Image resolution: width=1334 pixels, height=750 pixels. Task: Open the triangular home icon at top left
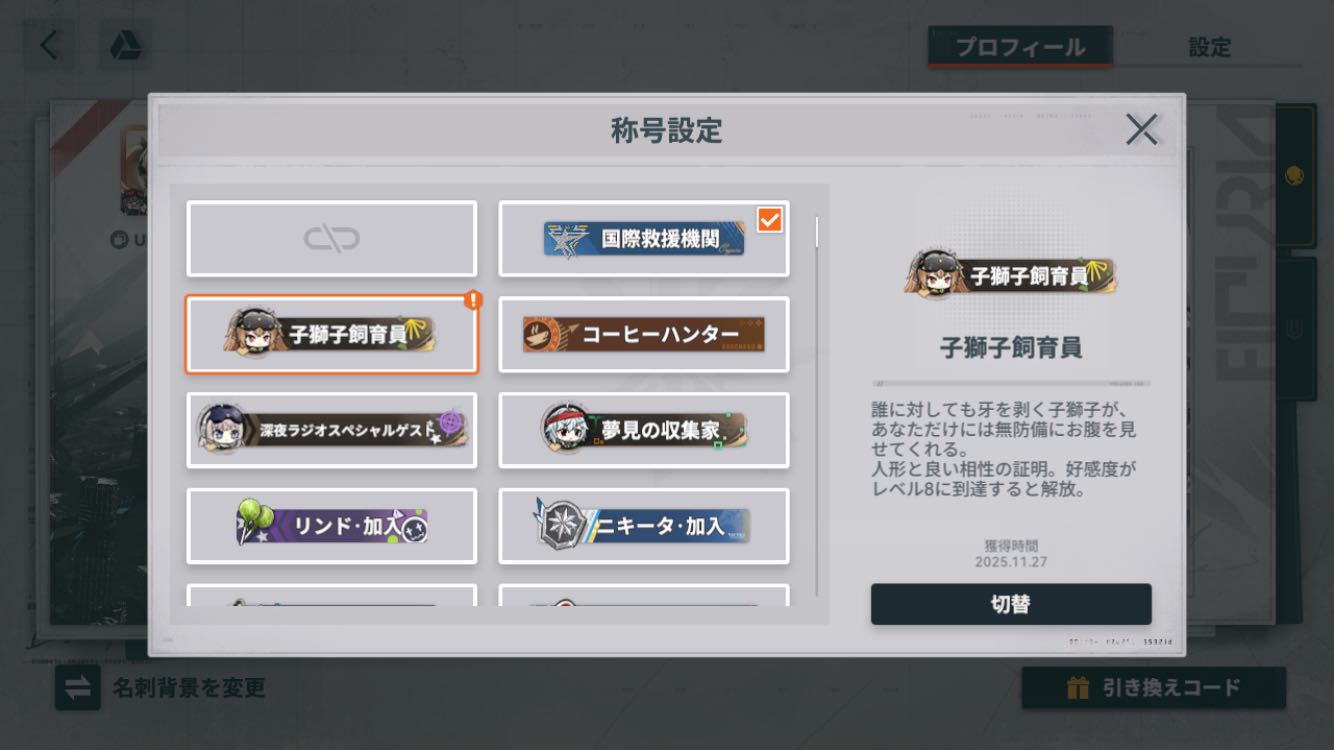click(x=125, y=46)
